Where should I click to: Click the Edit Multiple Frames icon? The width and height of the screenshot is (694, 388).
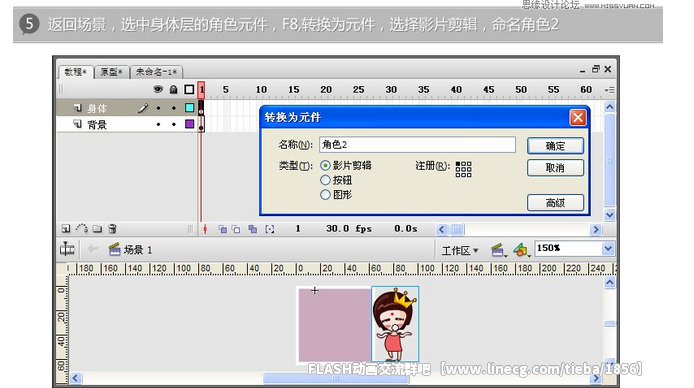253,229
